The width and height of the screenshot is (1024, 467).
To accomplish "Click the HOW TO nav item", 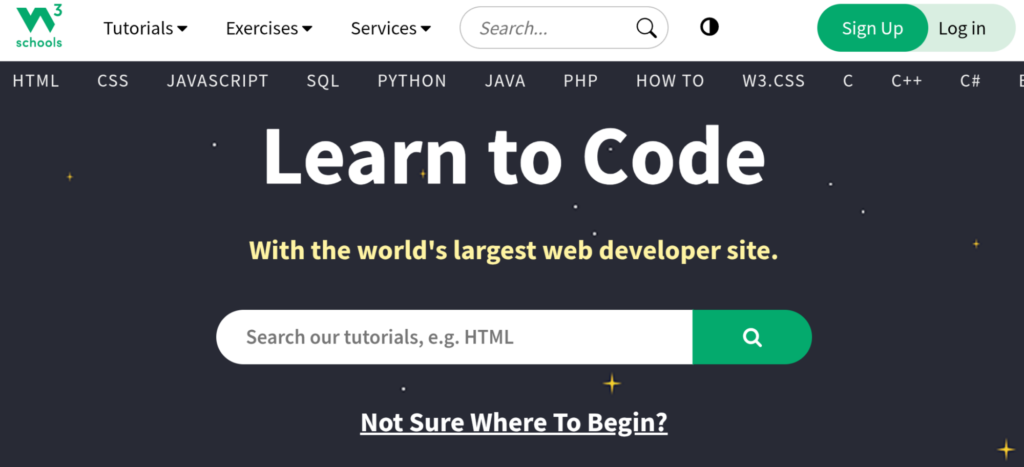I will click(x=670, y=81).
